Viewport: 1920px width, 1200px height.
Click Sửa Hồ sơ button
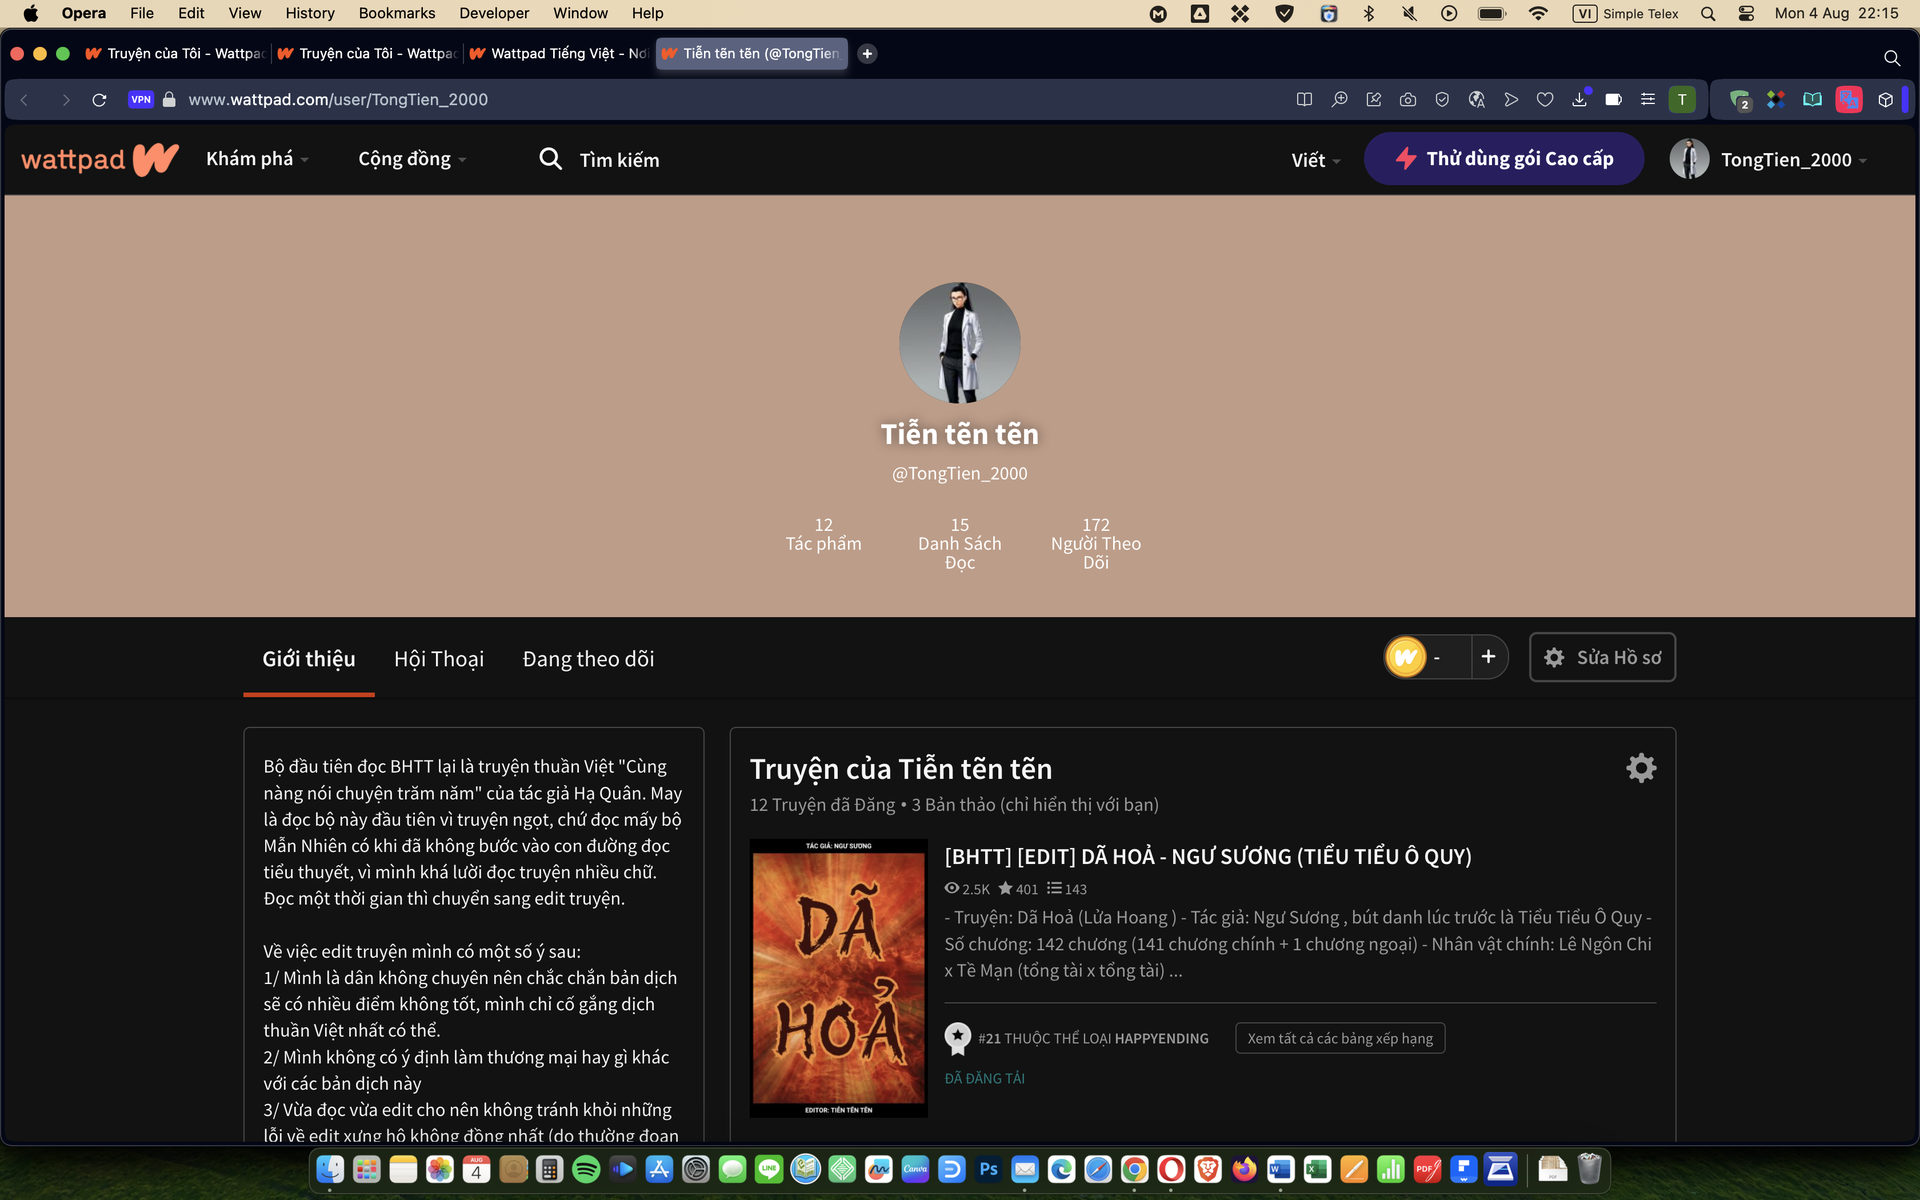point(1602,657)
